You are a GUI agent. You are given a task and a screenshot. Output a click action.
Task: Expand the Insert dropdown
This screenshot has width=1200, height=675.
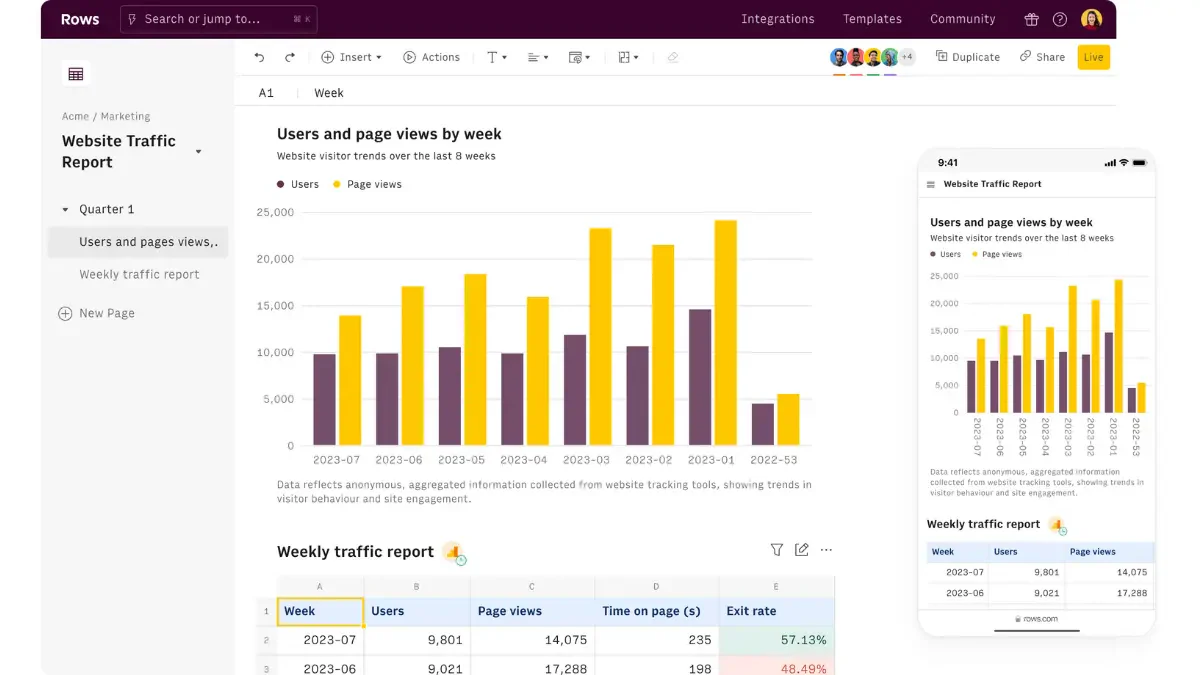(x=352, y=57)
